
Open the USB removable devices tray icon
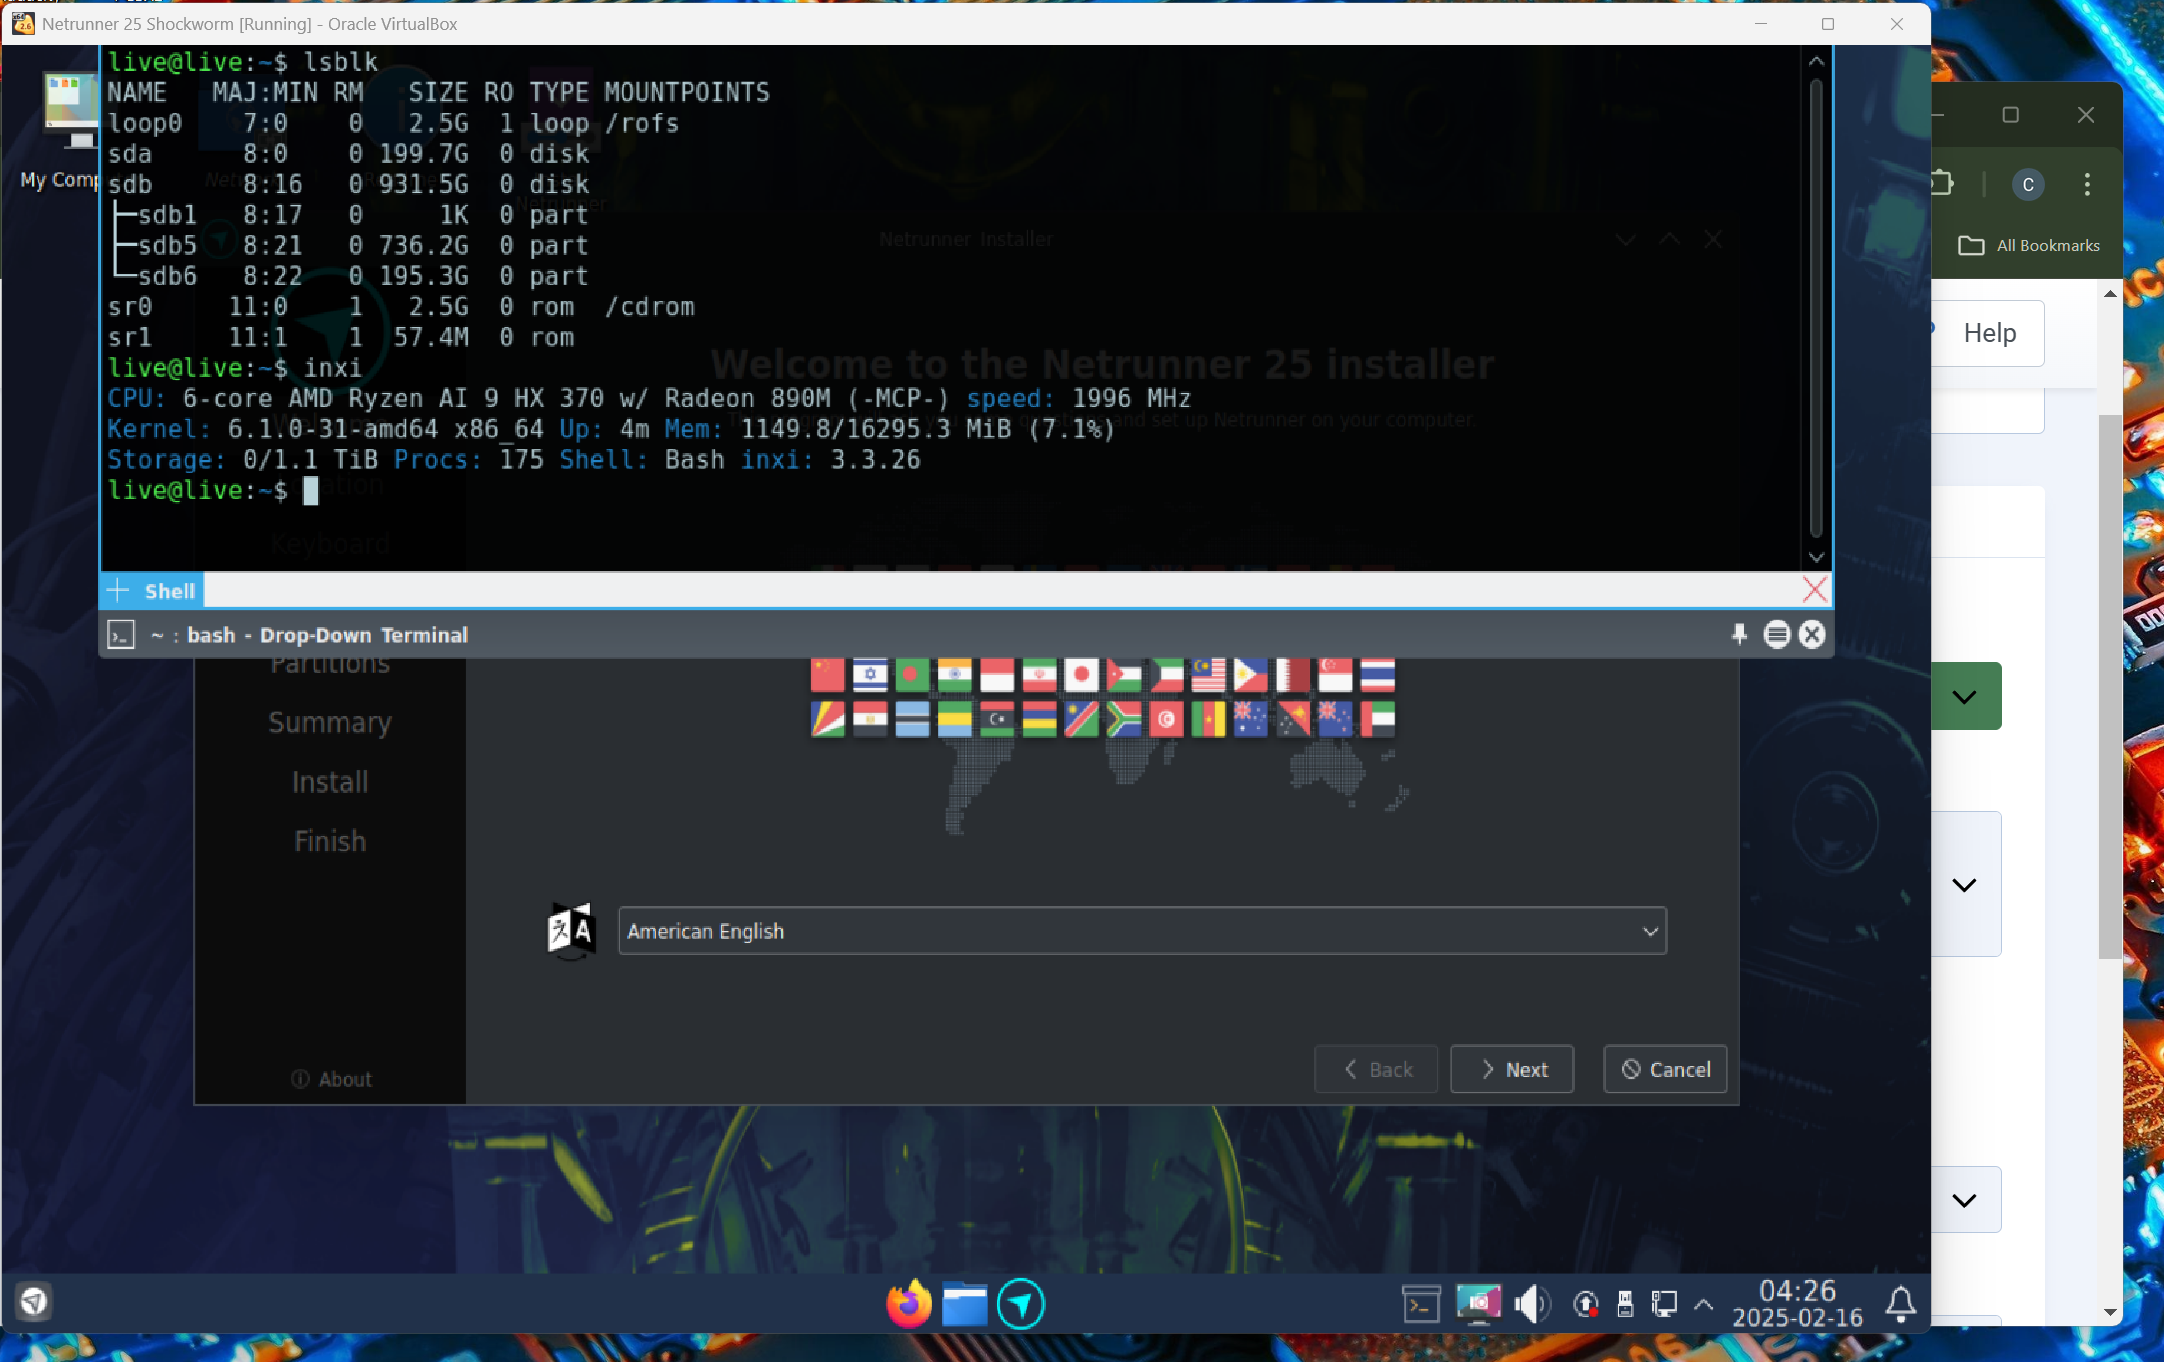pyautogui.click(x=1625, y=1304)
